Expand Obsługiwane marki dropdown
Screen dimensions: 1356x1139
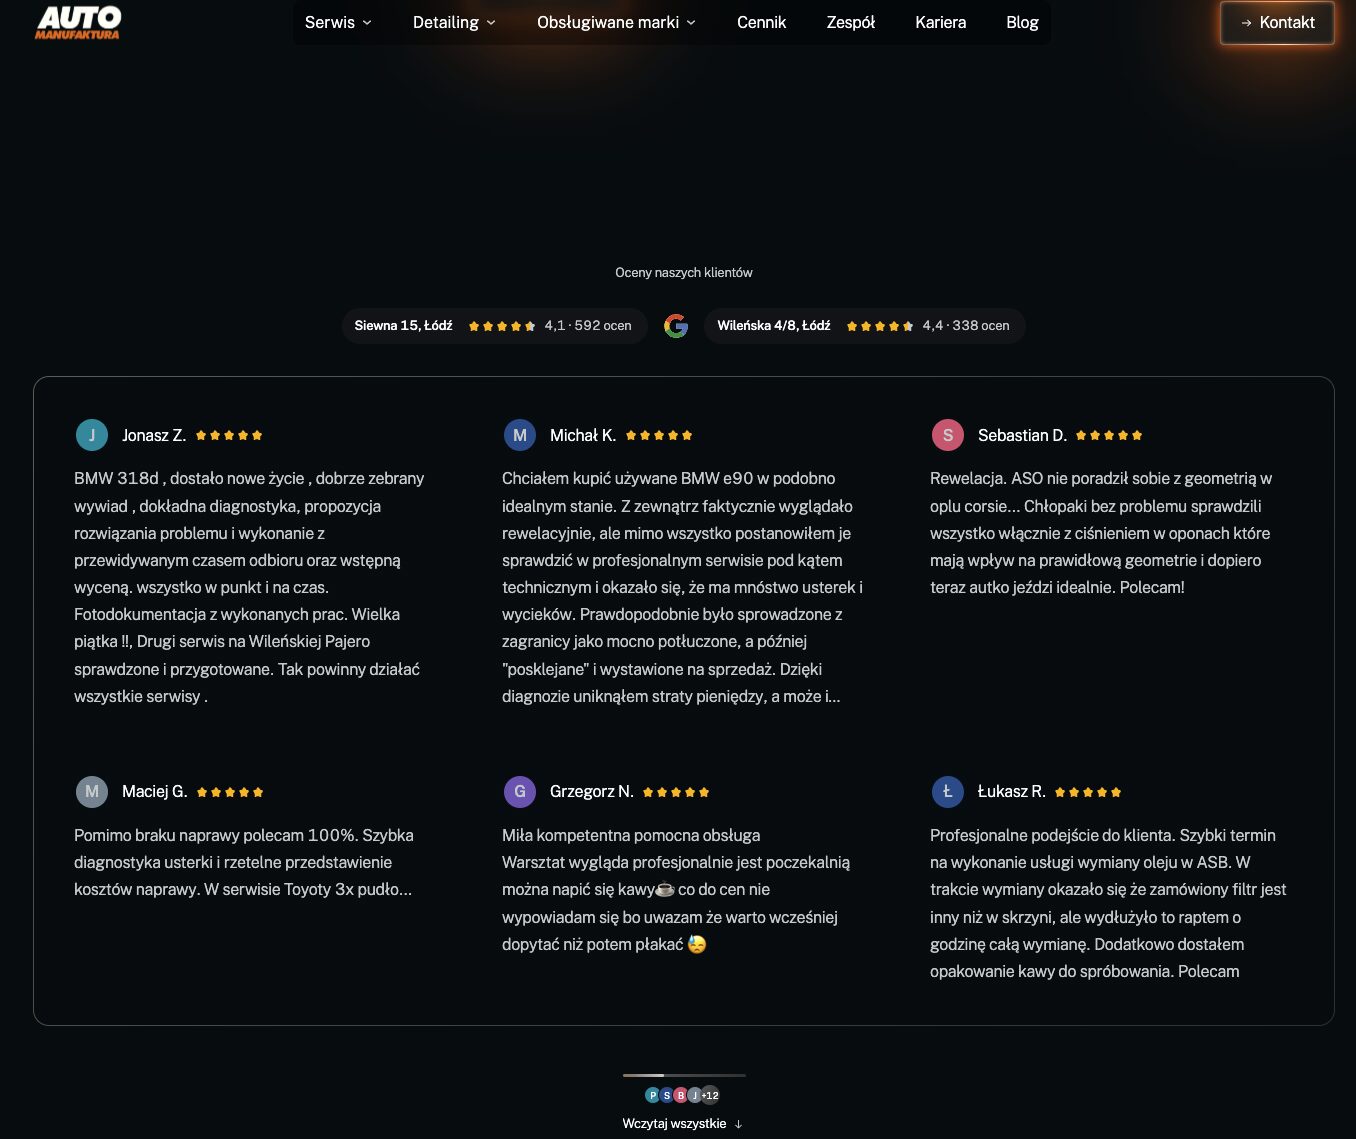pos(616,22)
